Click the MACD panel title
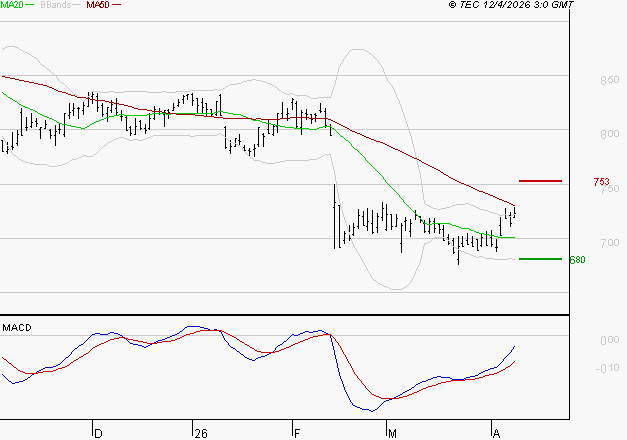 [x=17, y=328]
